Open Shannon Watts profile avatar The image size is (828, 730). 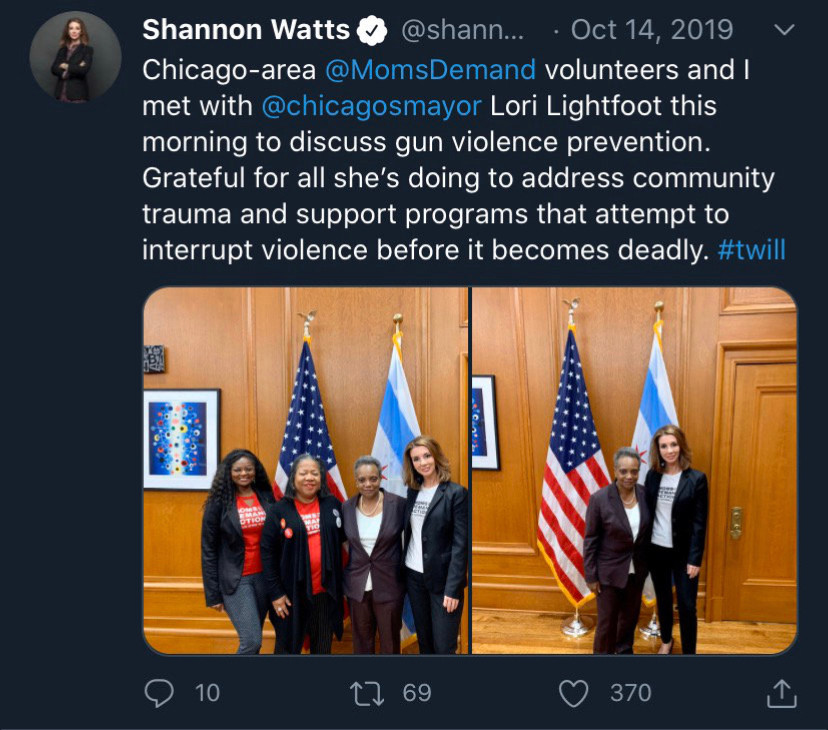click(76, 57)
